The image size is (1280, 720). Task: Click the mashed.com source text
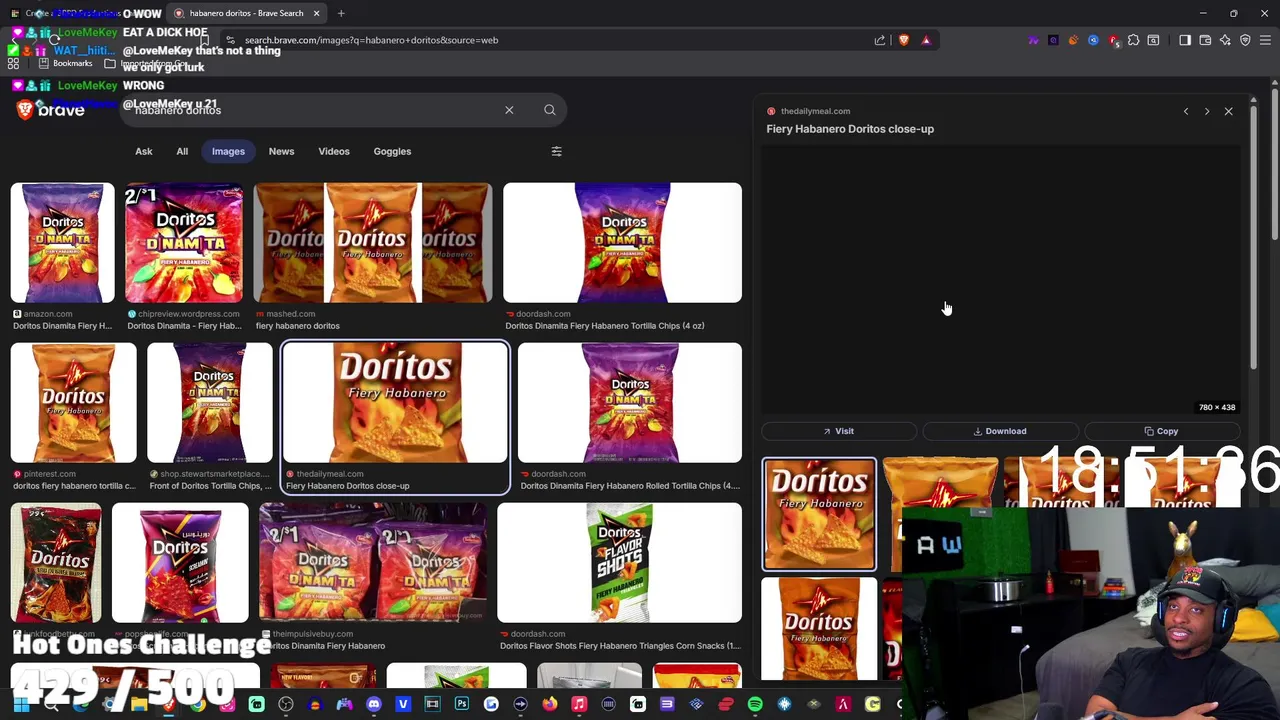[291, 314]
